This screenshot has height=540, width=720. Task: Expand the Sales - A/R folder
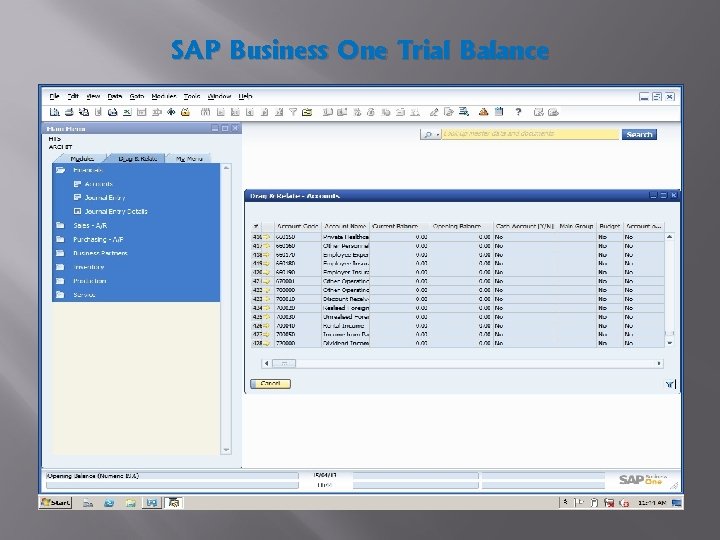tap(61, 225)
